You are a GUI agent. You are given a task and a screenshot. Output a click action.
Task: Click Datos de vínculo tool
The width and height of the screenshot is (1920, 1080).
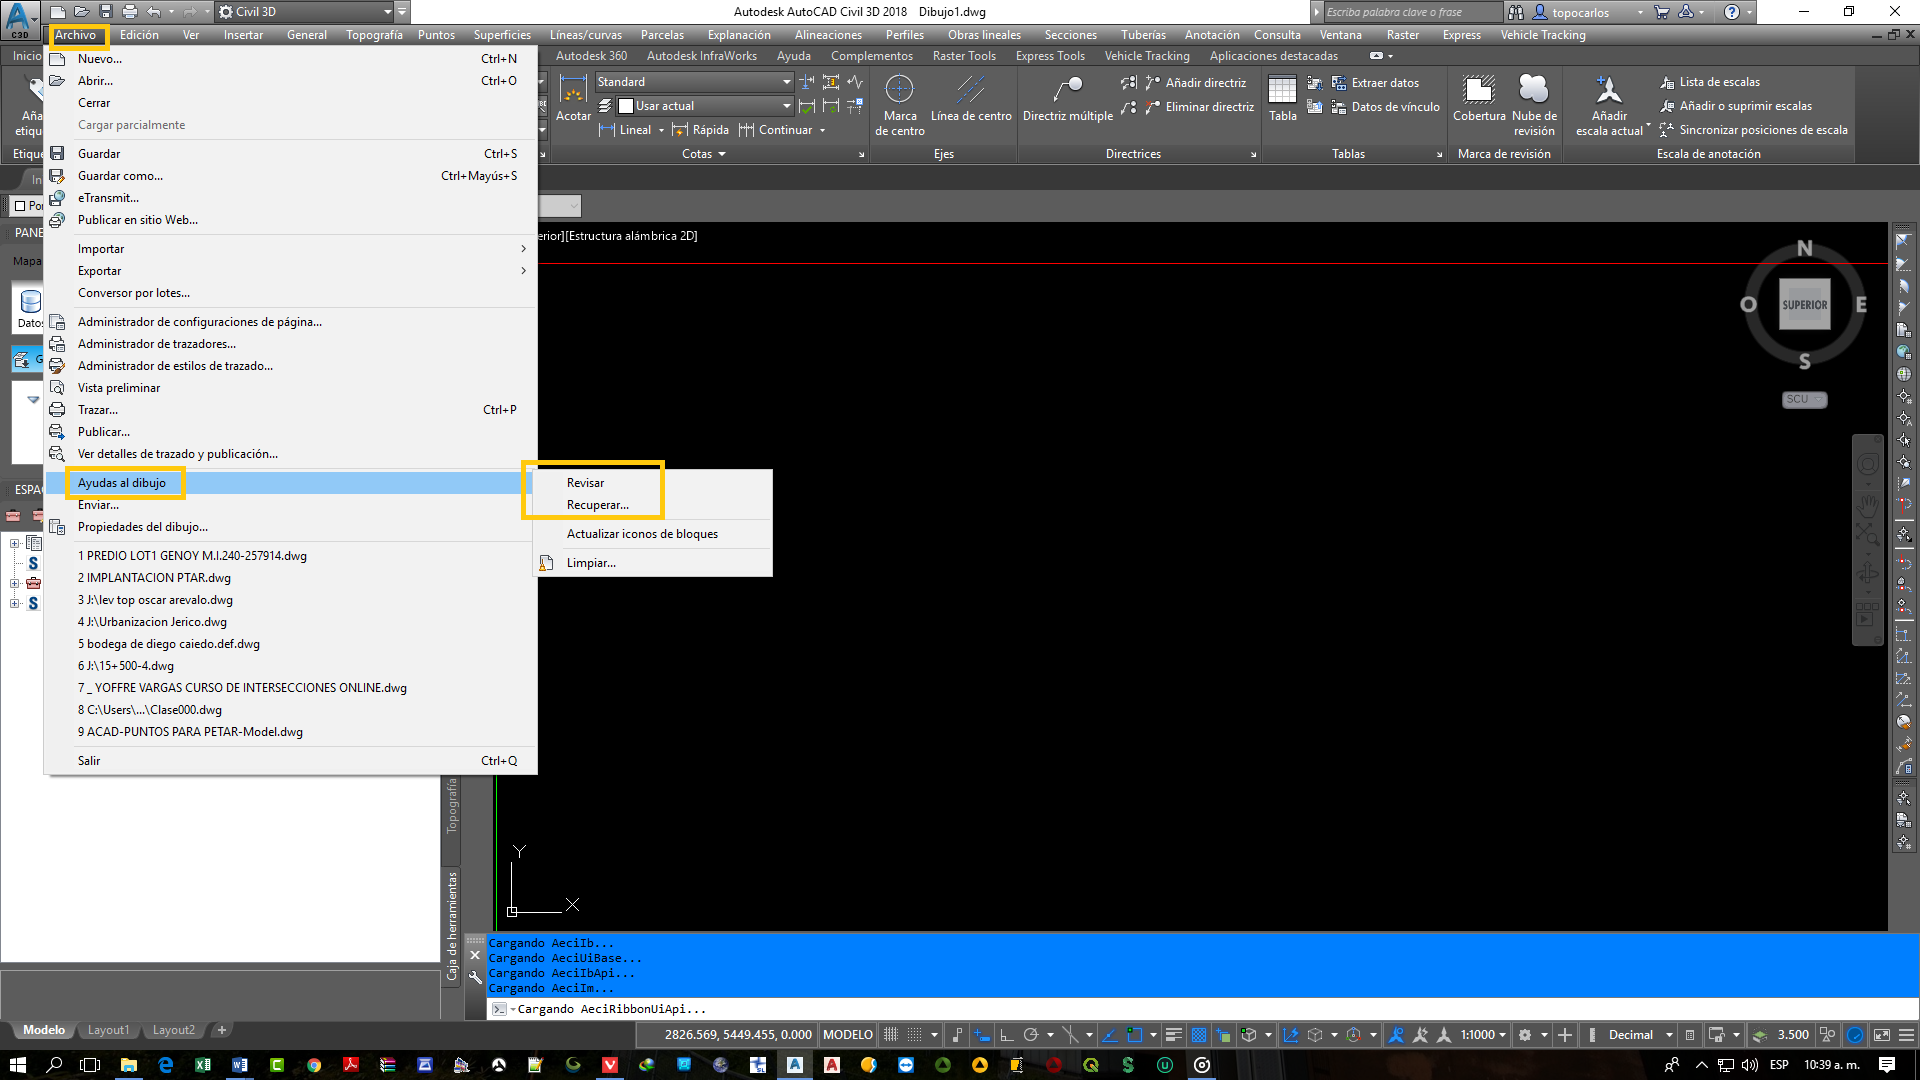coord(1385,107)
